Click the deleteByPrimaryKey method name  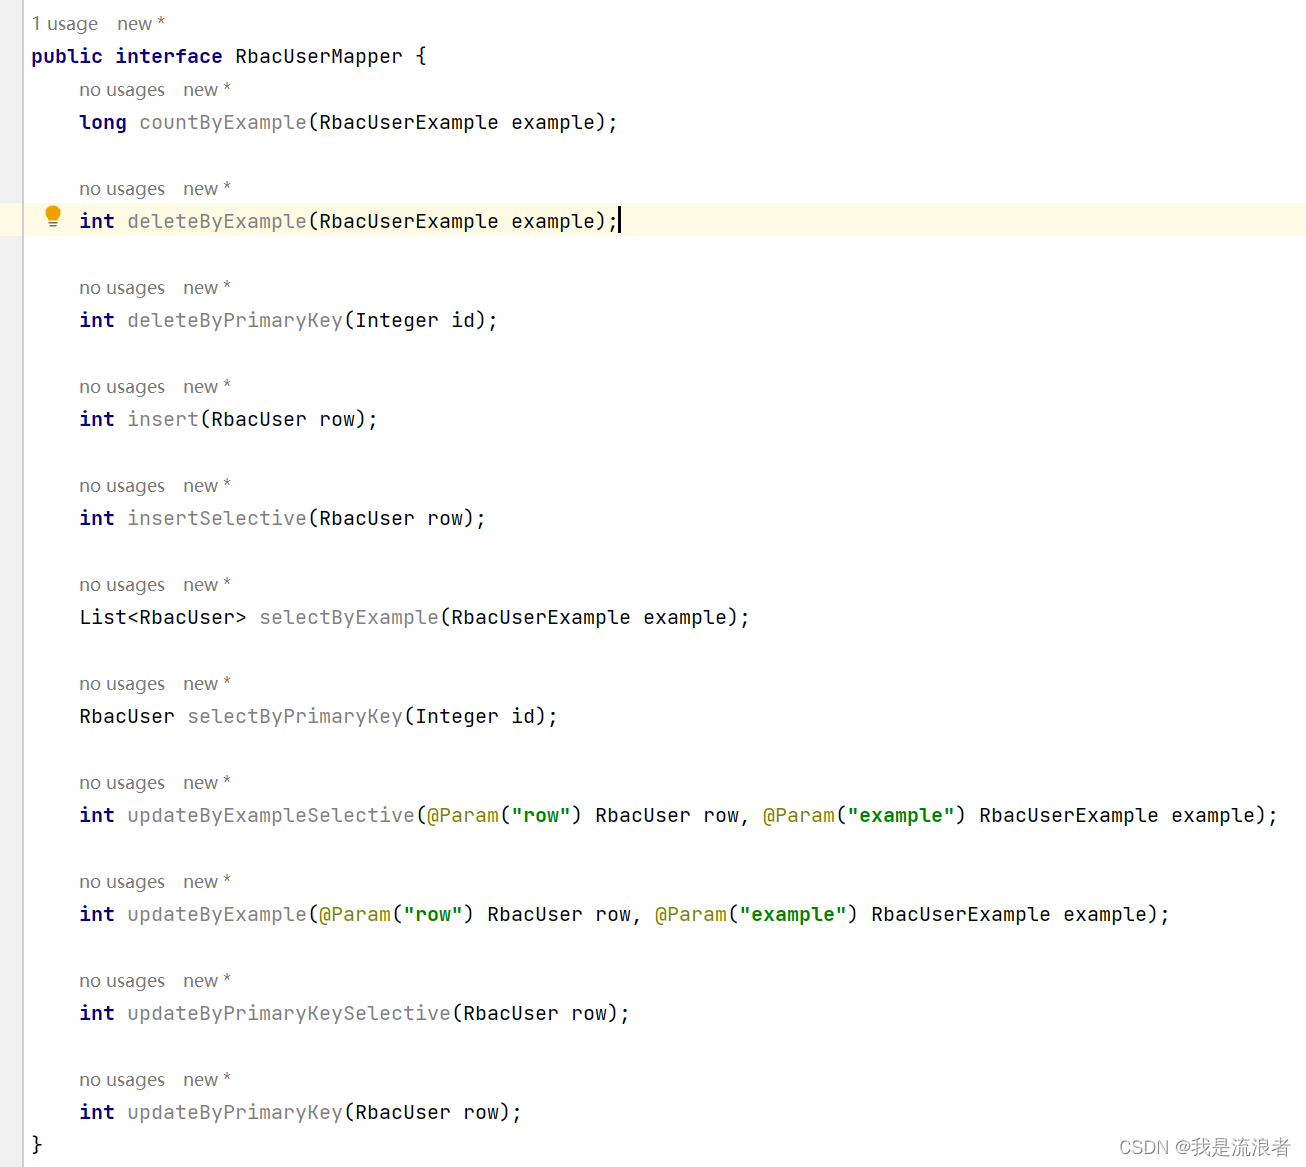[235, 320]
